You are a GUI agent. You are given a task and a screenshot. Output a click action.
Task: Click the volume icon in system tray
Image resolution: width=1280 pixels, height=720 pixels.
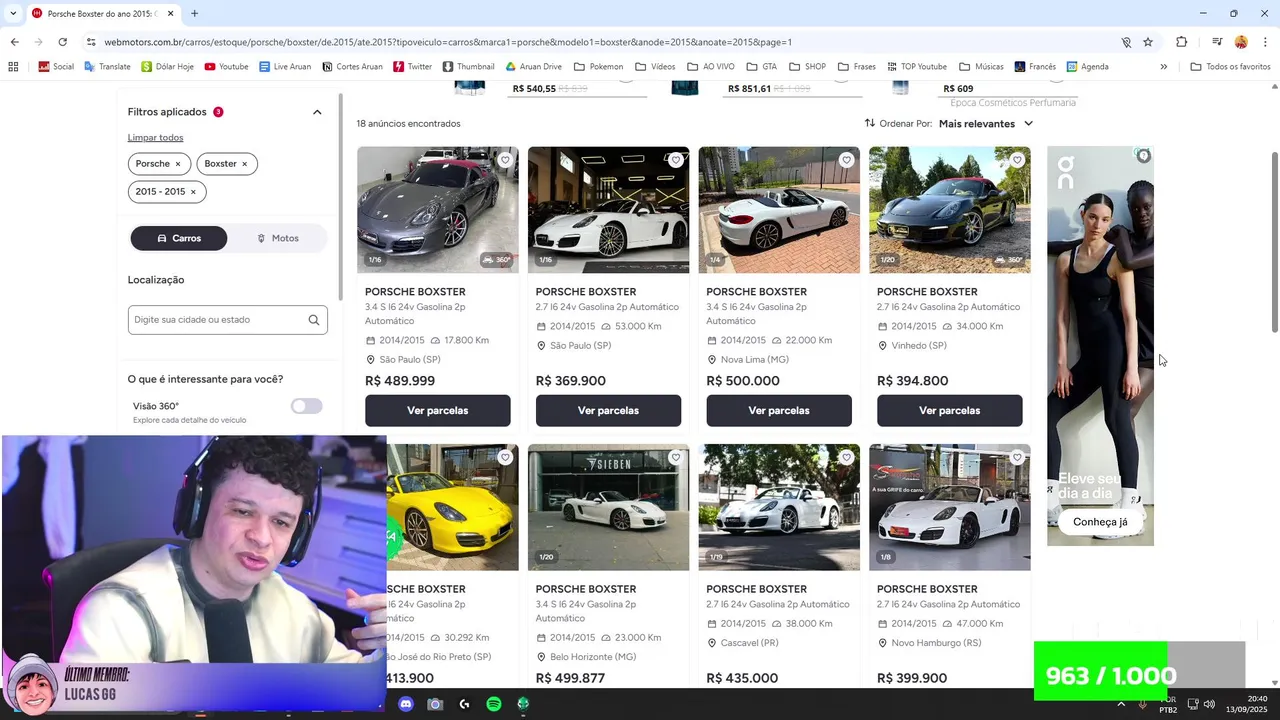coord(1209,704)
